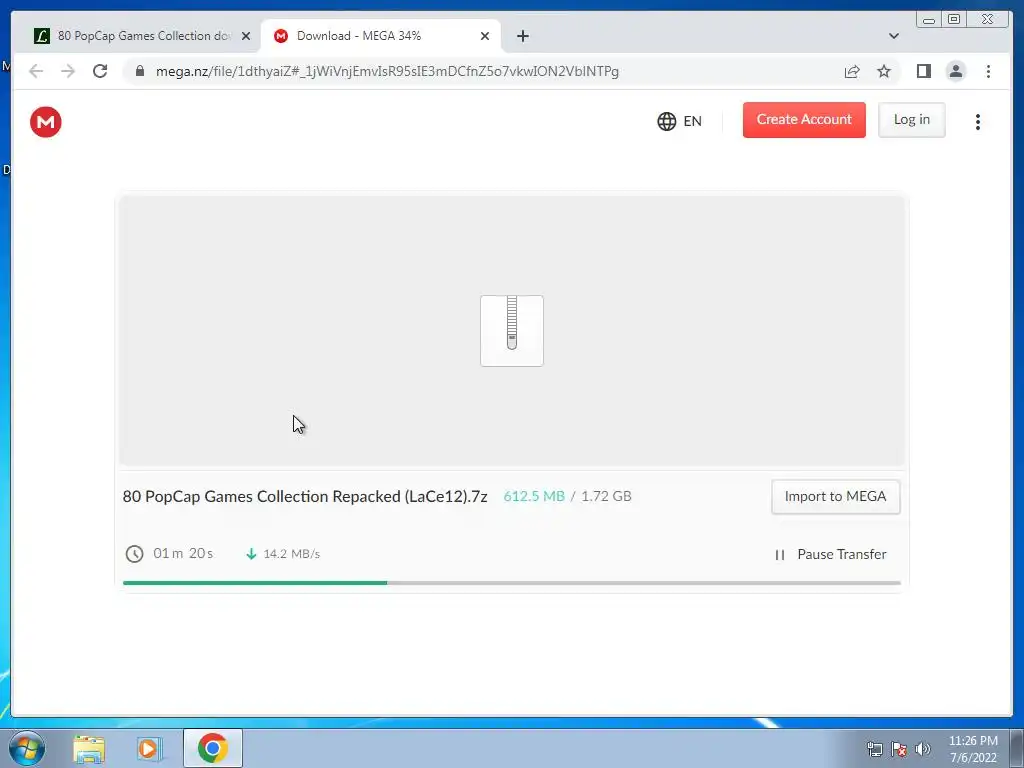Image resolution: width=1024 pixels, height=768 pixels.
Task: Close the 80 PopCap Games Collection tab
Action: 246,37
